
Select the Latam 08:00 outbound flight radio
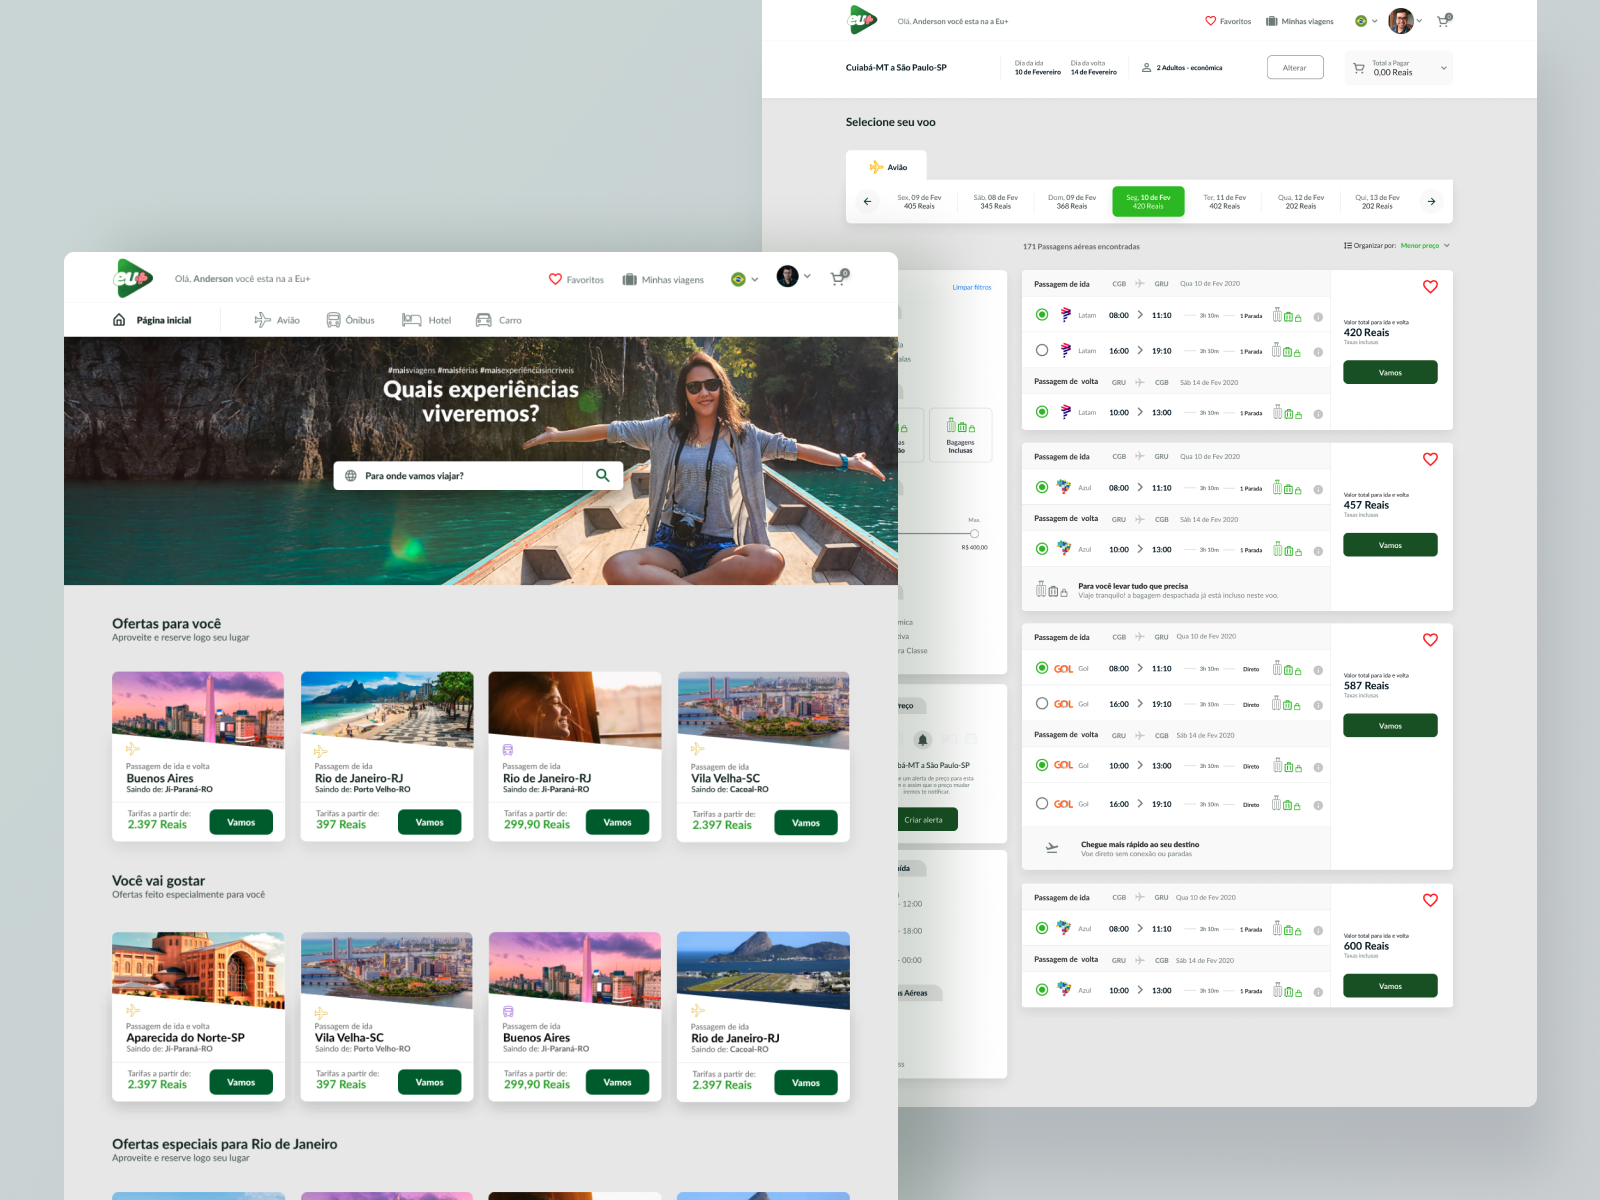[1042, 315]
